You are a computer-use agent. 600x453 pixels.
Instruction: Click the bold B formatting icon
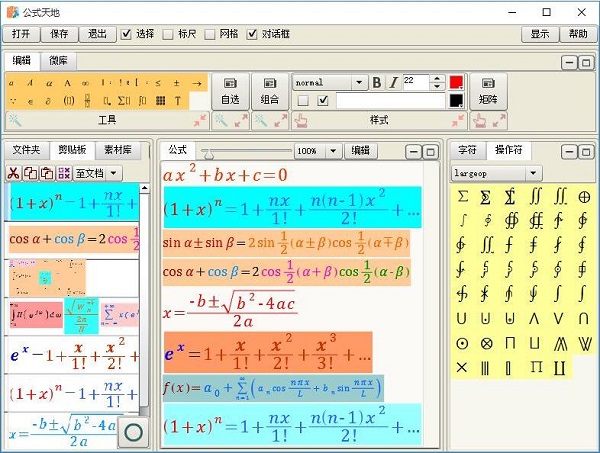point(377,83)
